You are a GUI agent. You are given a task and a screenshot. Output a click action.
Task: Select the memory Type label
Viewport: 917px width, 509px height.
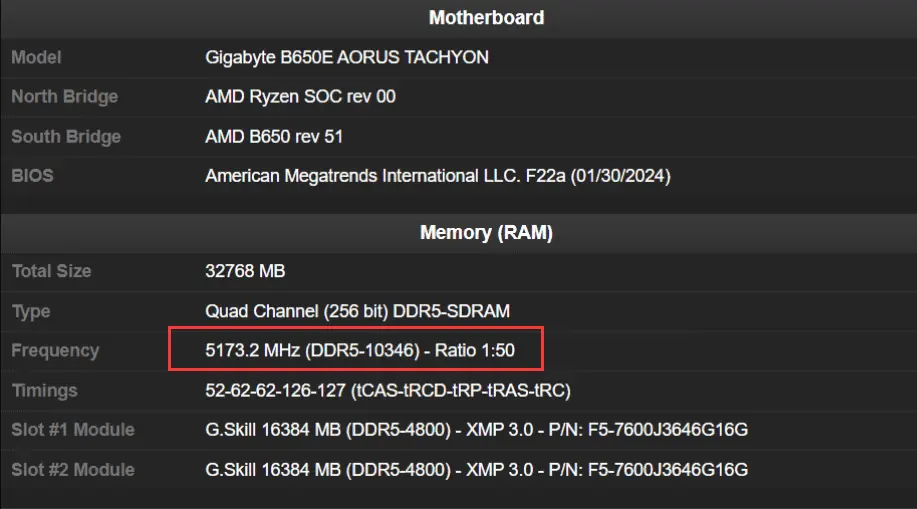click(x=31, y=311)
